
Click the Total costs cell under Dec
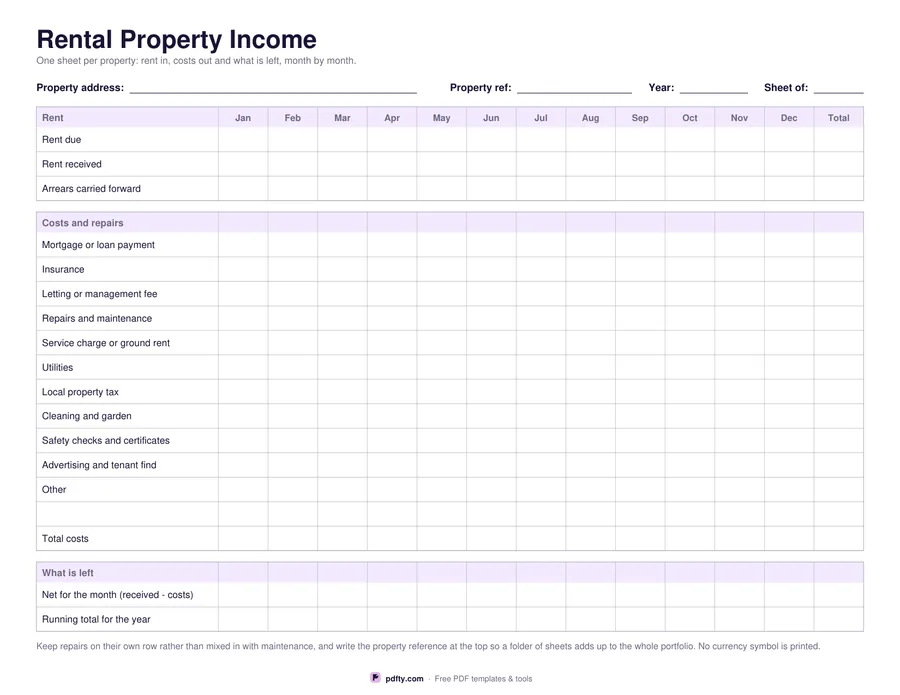789,539
